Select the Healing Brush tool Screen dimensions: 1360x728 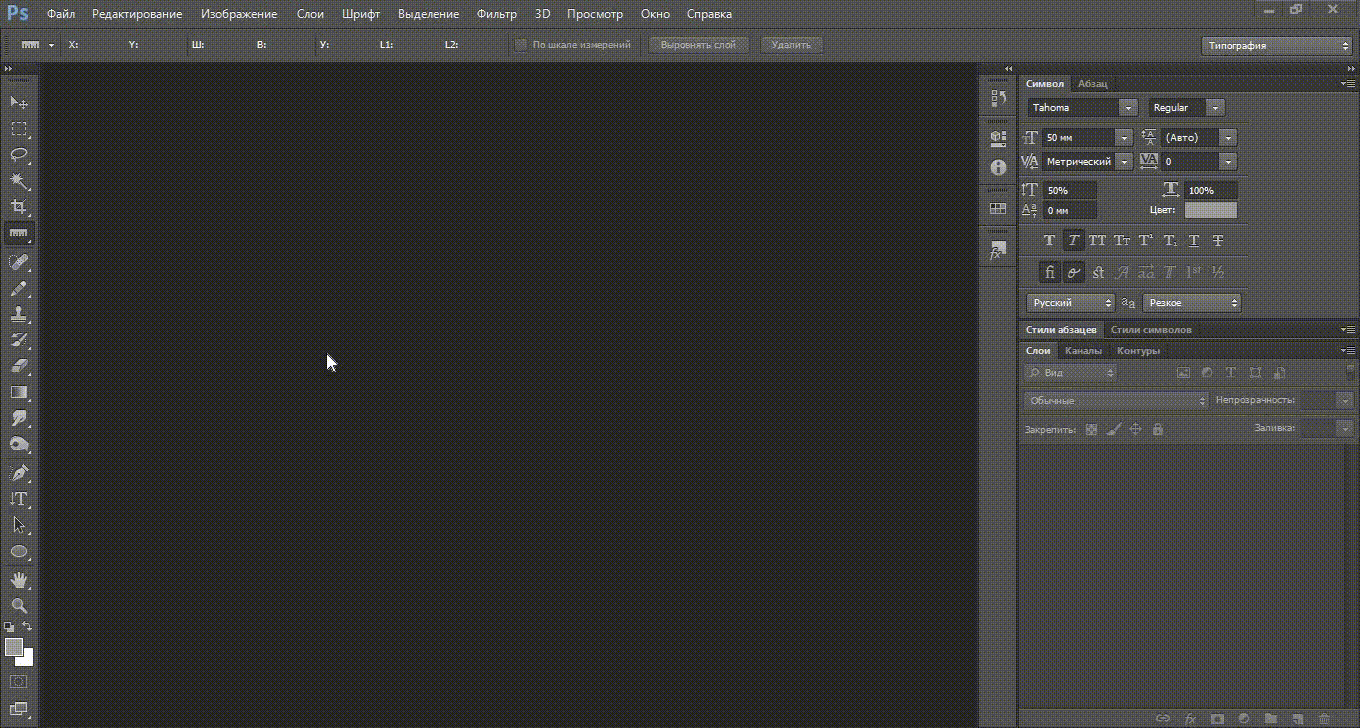pos(19,262)
